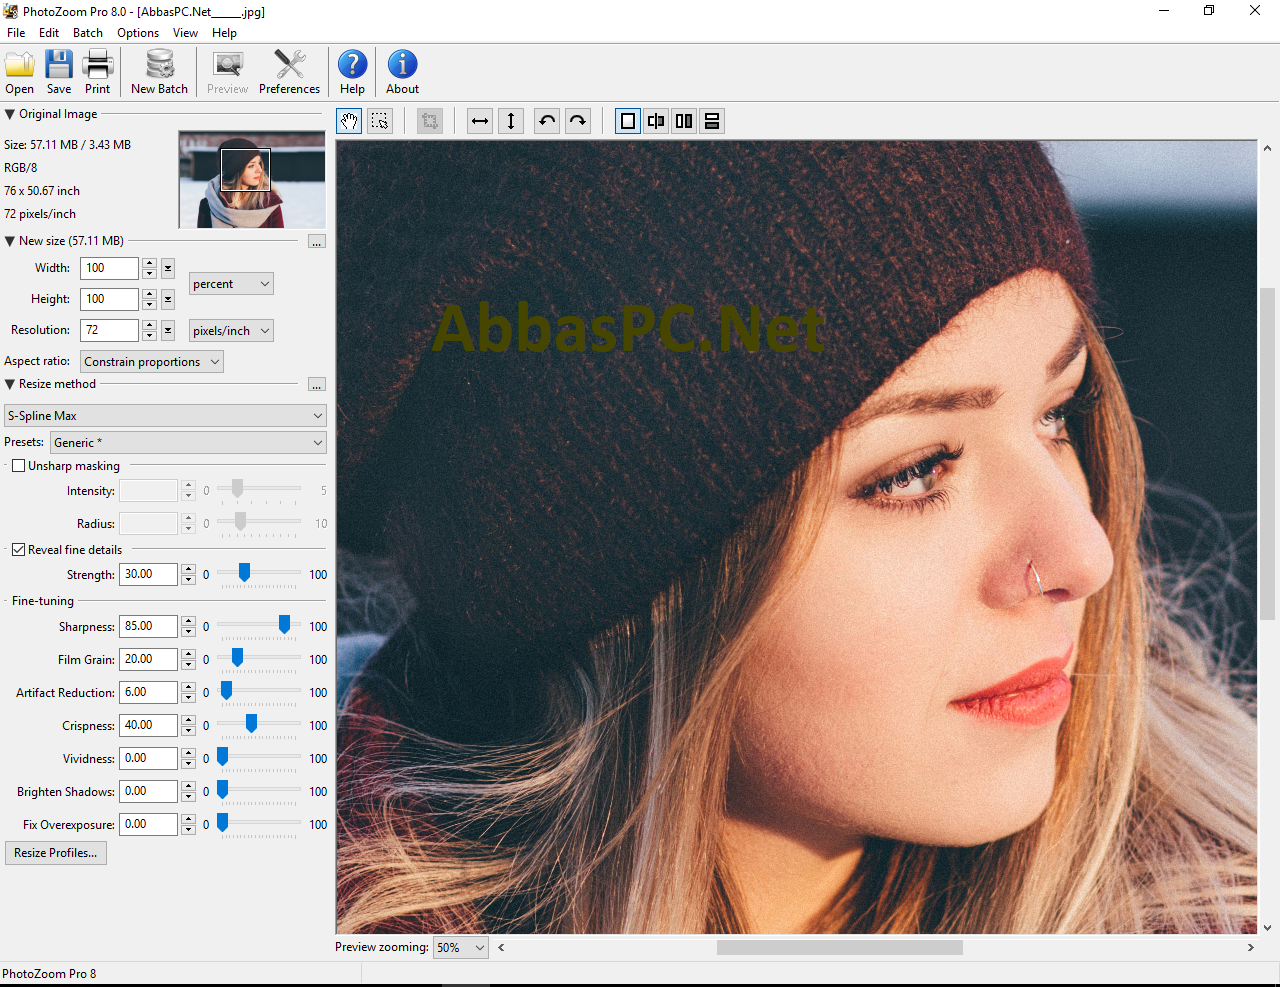Flip the image vertically
The image size is (1280, 987).
click(x=511, y=121)
